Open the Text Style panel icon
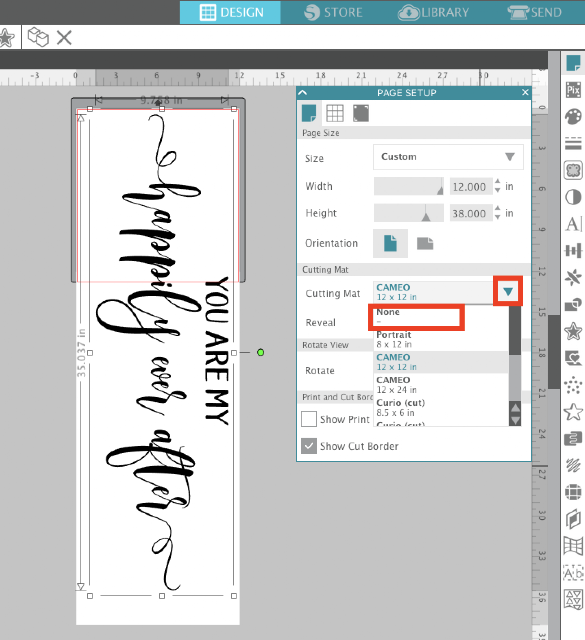Image resolution: width=585 pixels, height=640 pixels. [573, 224]
